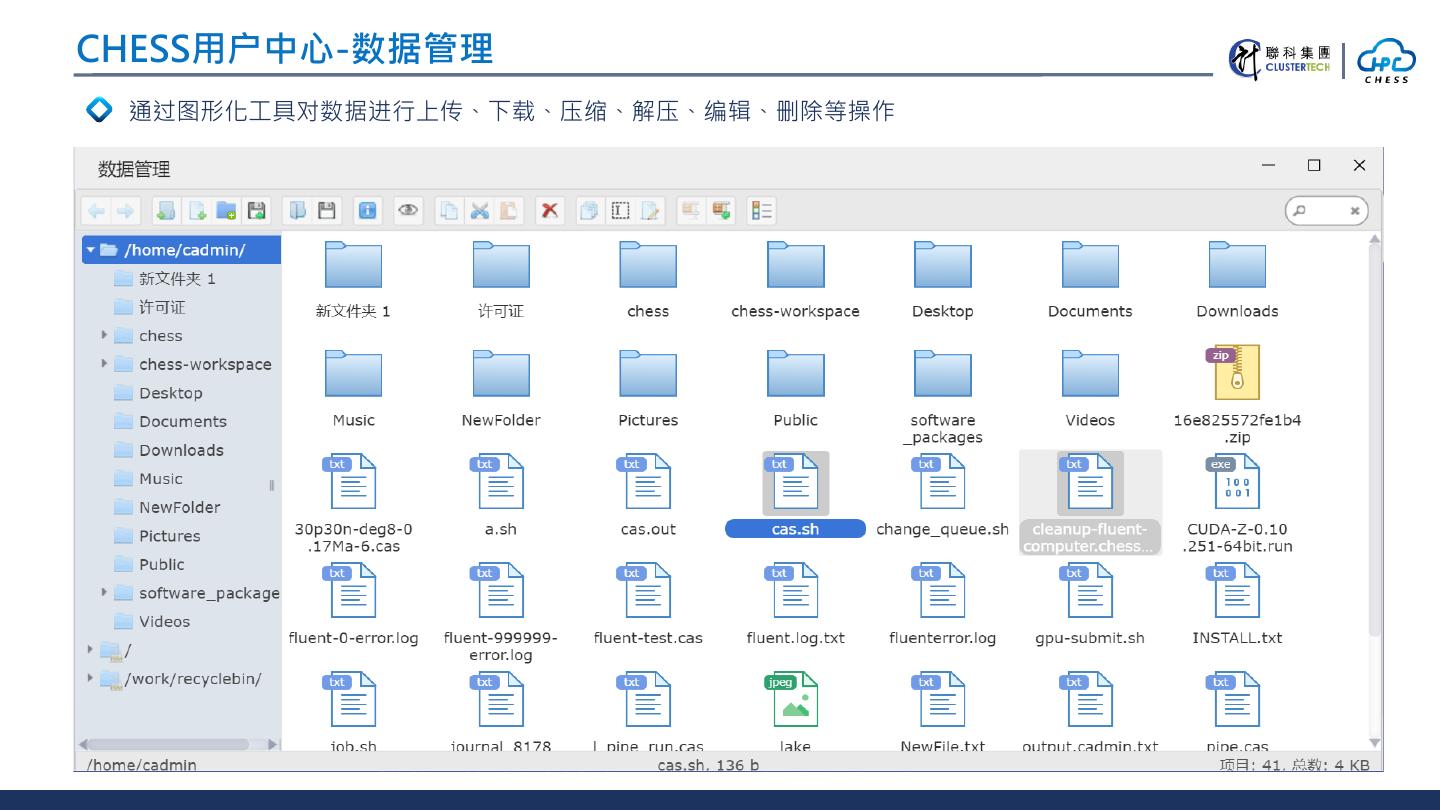Click the scissors cut icon
The width and height of the screenshot is (1440, 810).
tap(480, 211)
